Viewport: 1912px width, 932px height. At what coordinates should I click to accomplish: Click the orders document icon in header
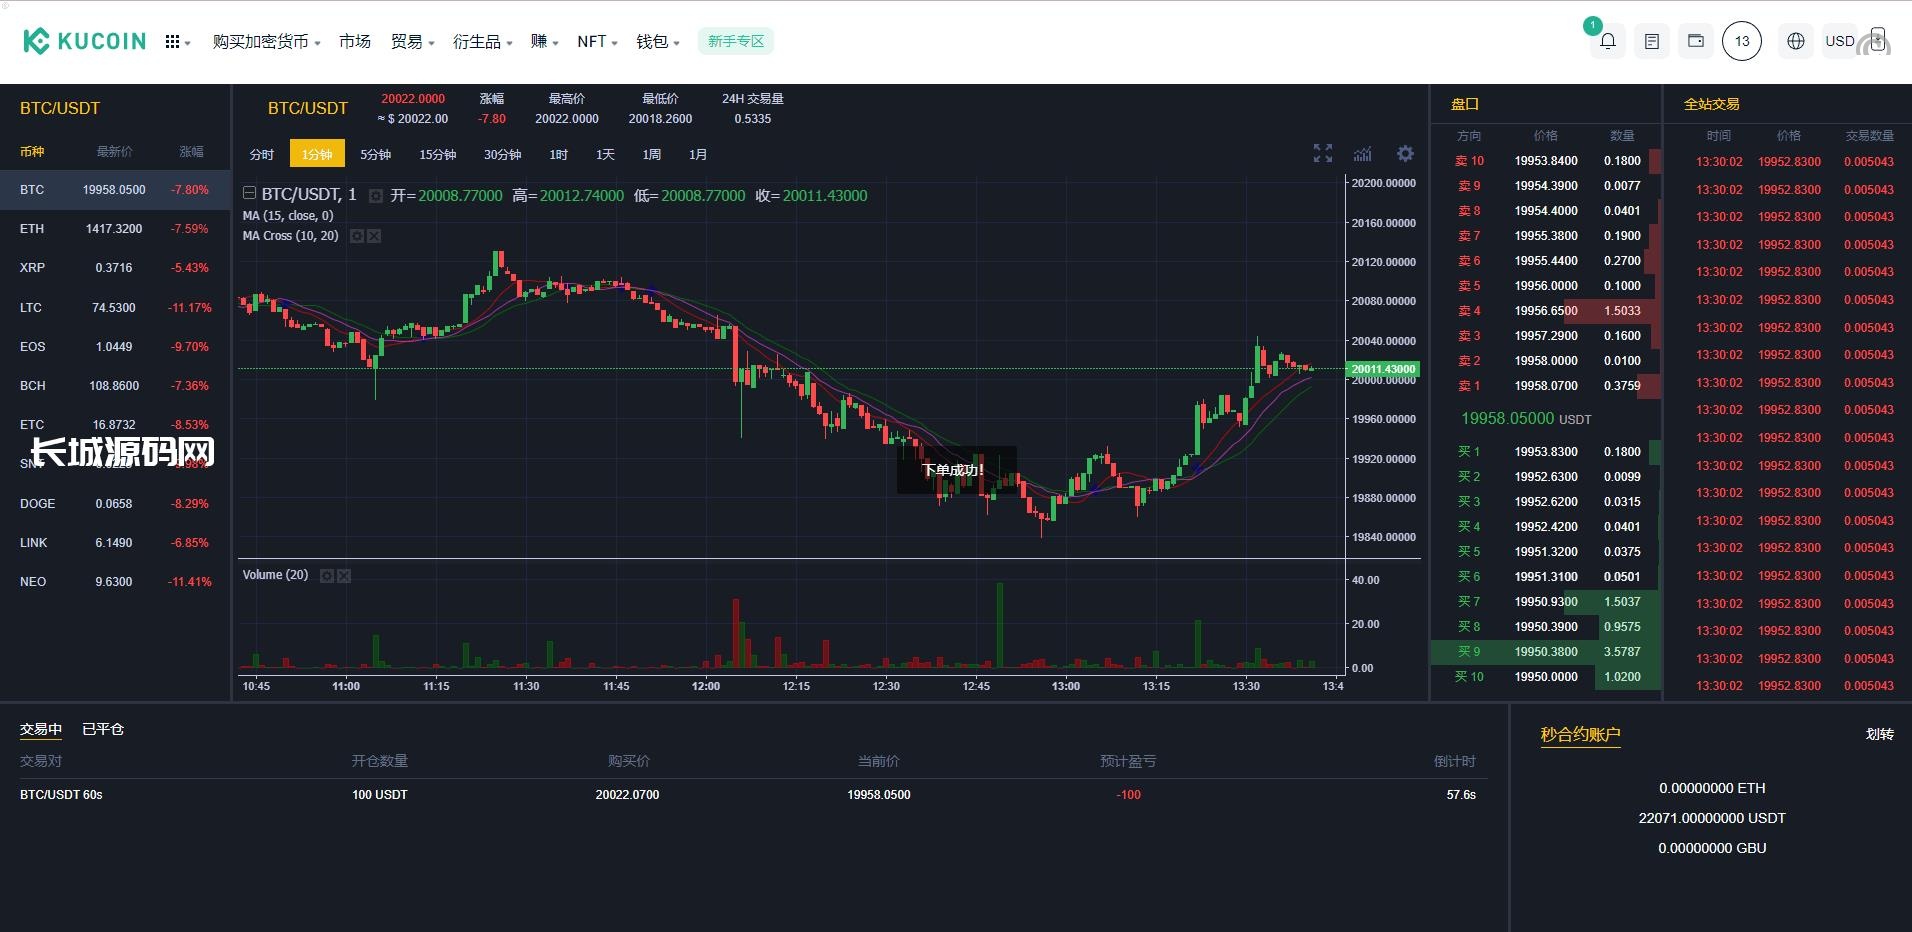[1652, 41]
